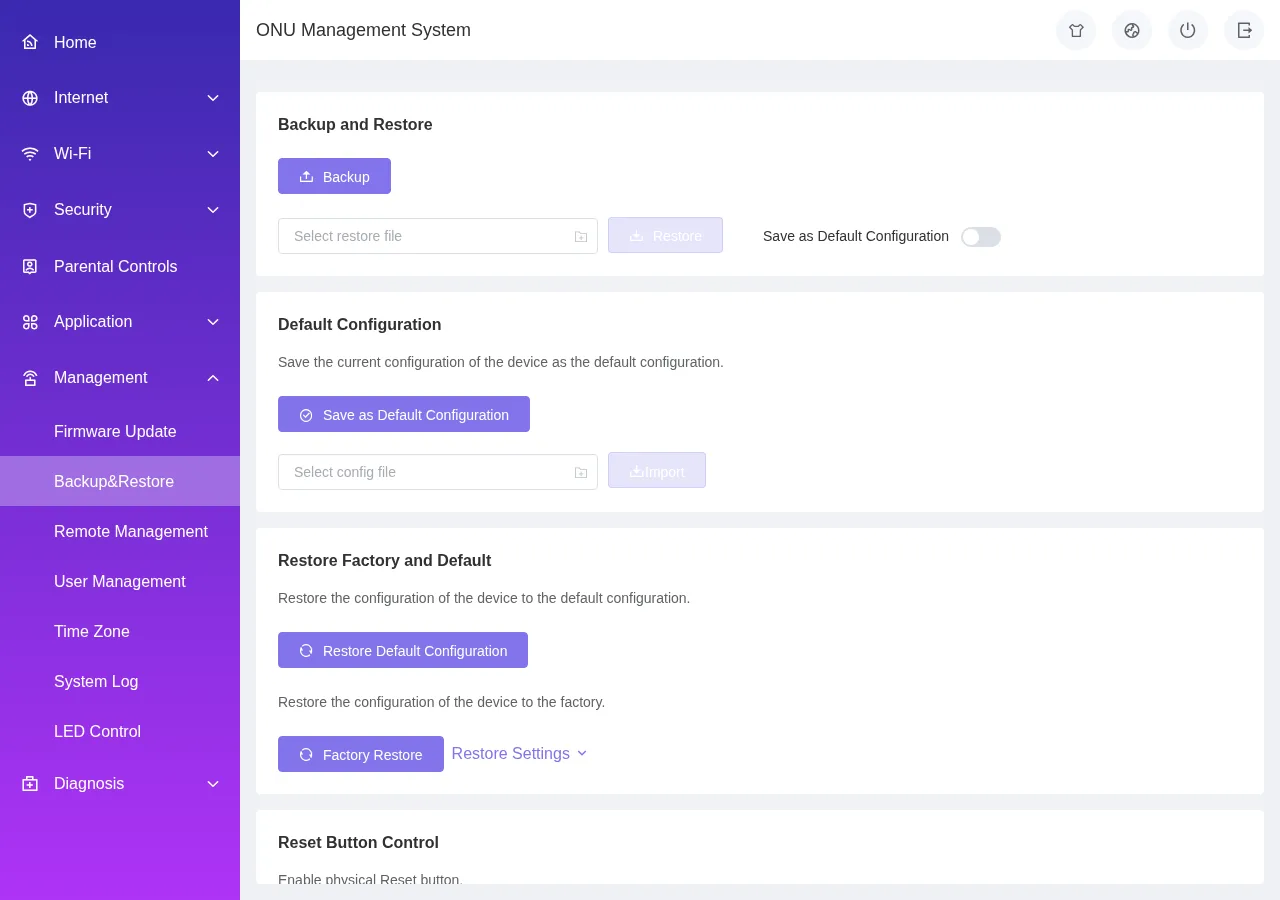Image resolution: width=1280 pixels, height=900 pixels.
Task: Open LED Control settings
Action: coord(120,731)
